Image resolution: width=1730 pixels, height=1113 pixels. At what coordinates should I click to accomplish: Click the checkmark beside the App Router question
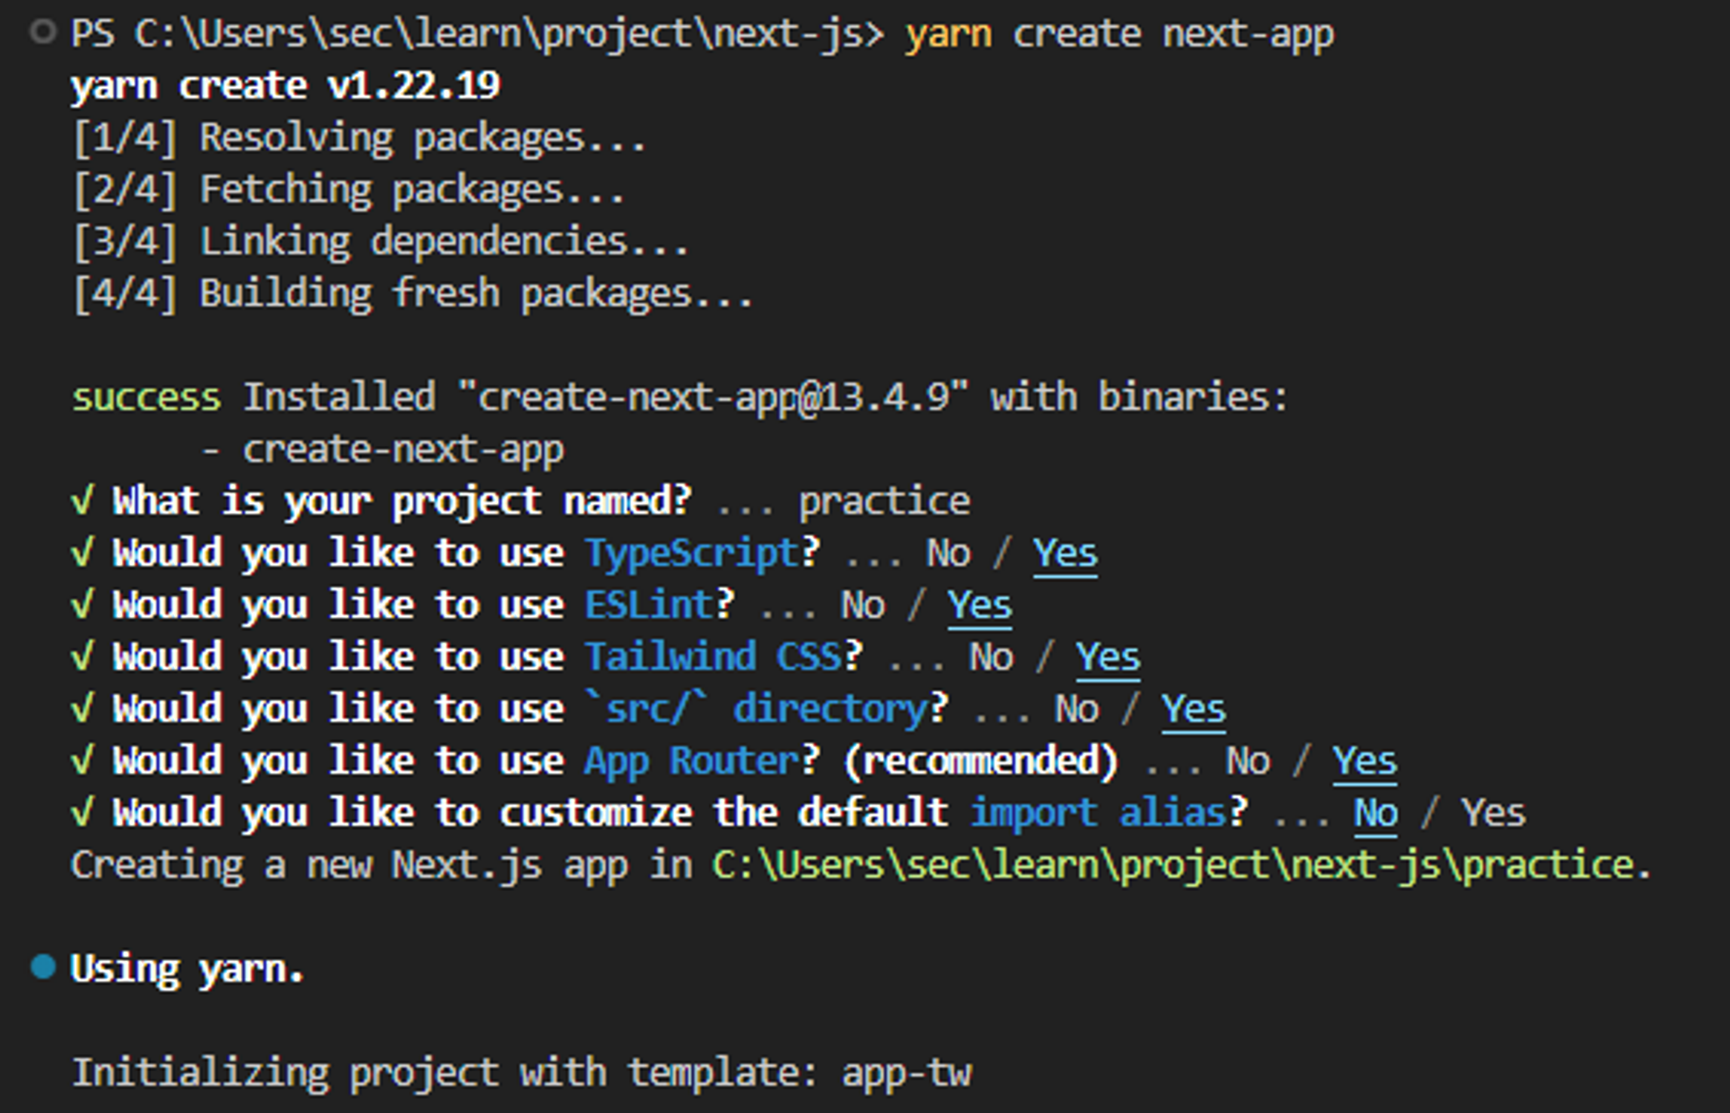click(82, 760)
